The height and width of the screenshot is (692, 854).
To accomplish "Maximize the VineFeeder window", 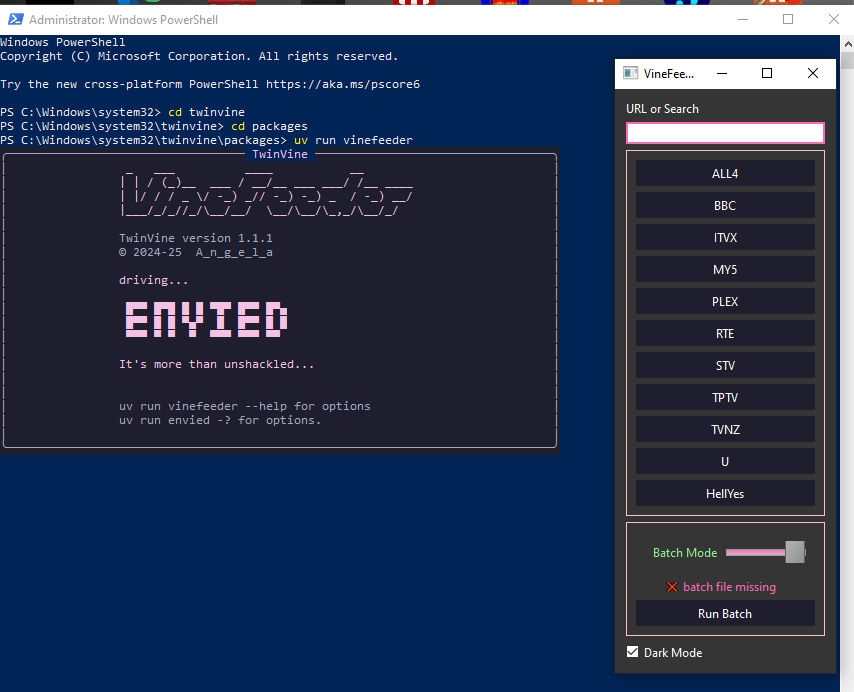I will (x=767, y=74).
